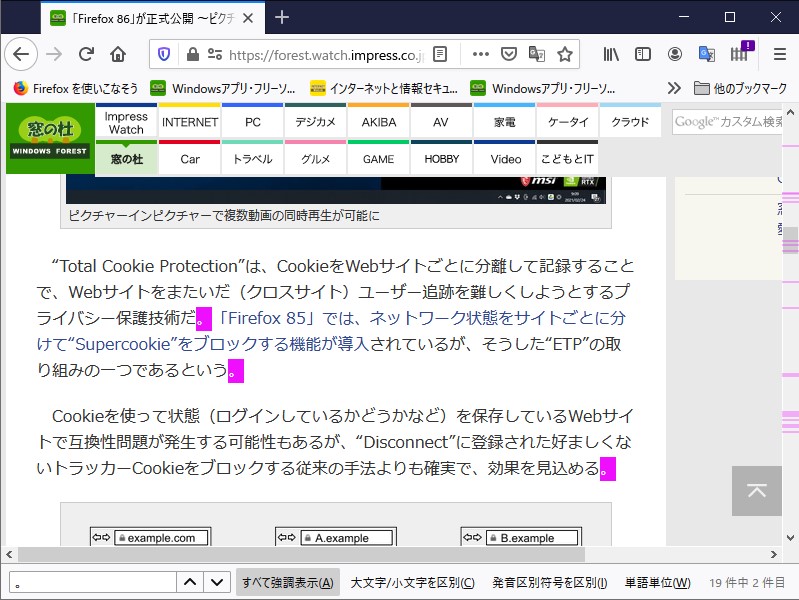Viewport: 799px width, 600px height.
Task: Toggle 発音区別符号を区別 option
Action: pyautogui.click(x=549, y=582)
